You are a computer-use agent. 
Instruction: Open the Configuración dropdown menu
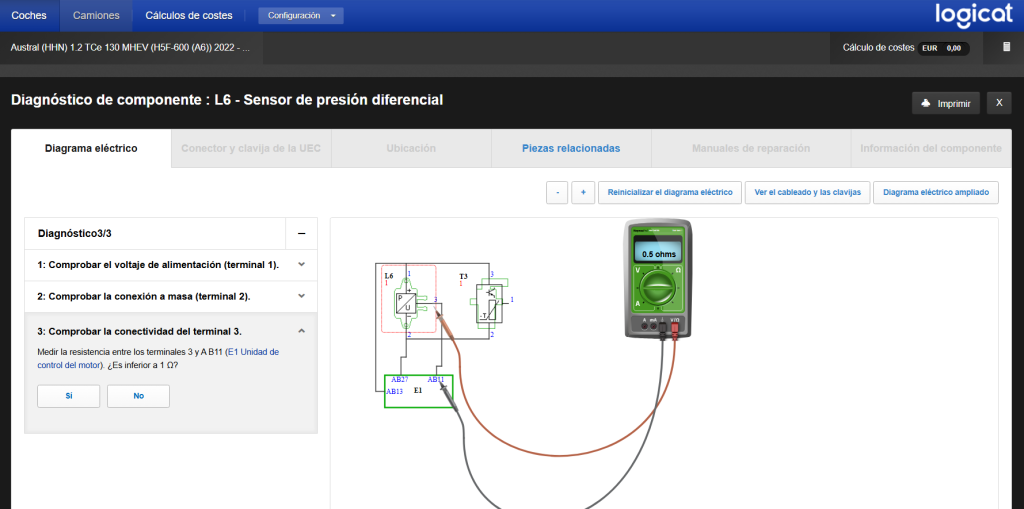point(300,16)
